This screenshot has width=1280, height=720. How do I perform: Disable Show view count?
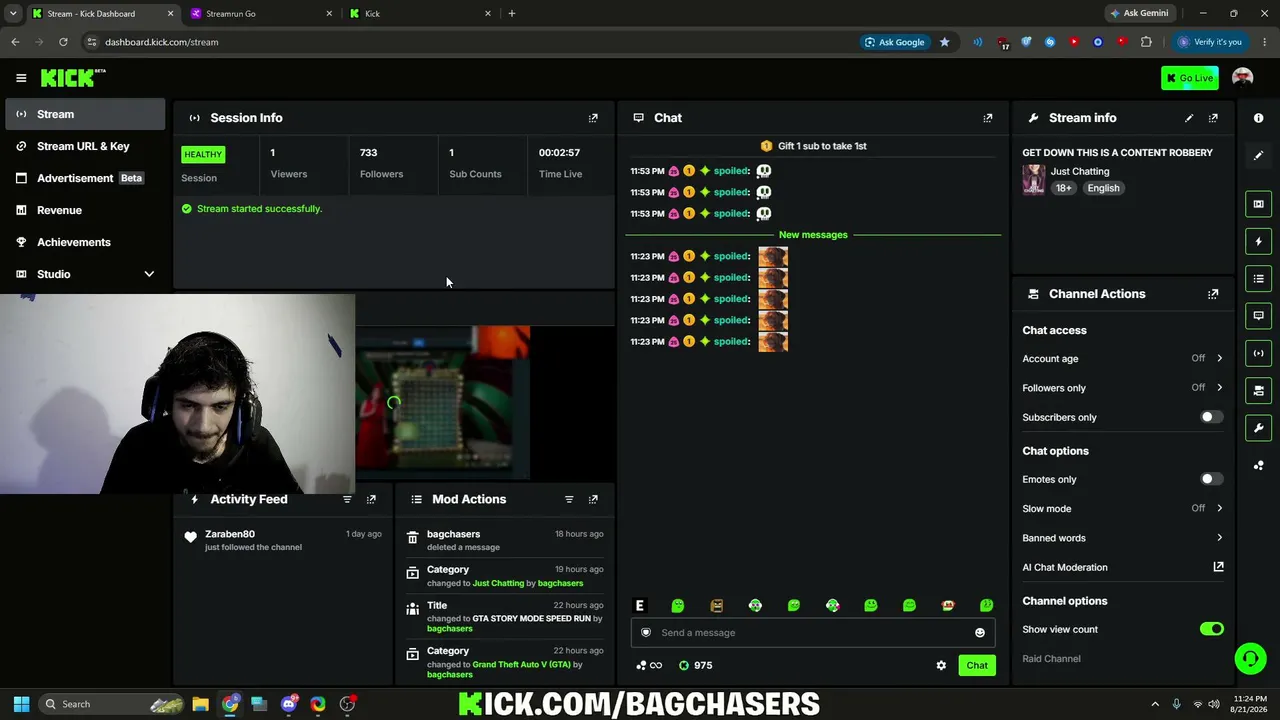click(1211, 629)
